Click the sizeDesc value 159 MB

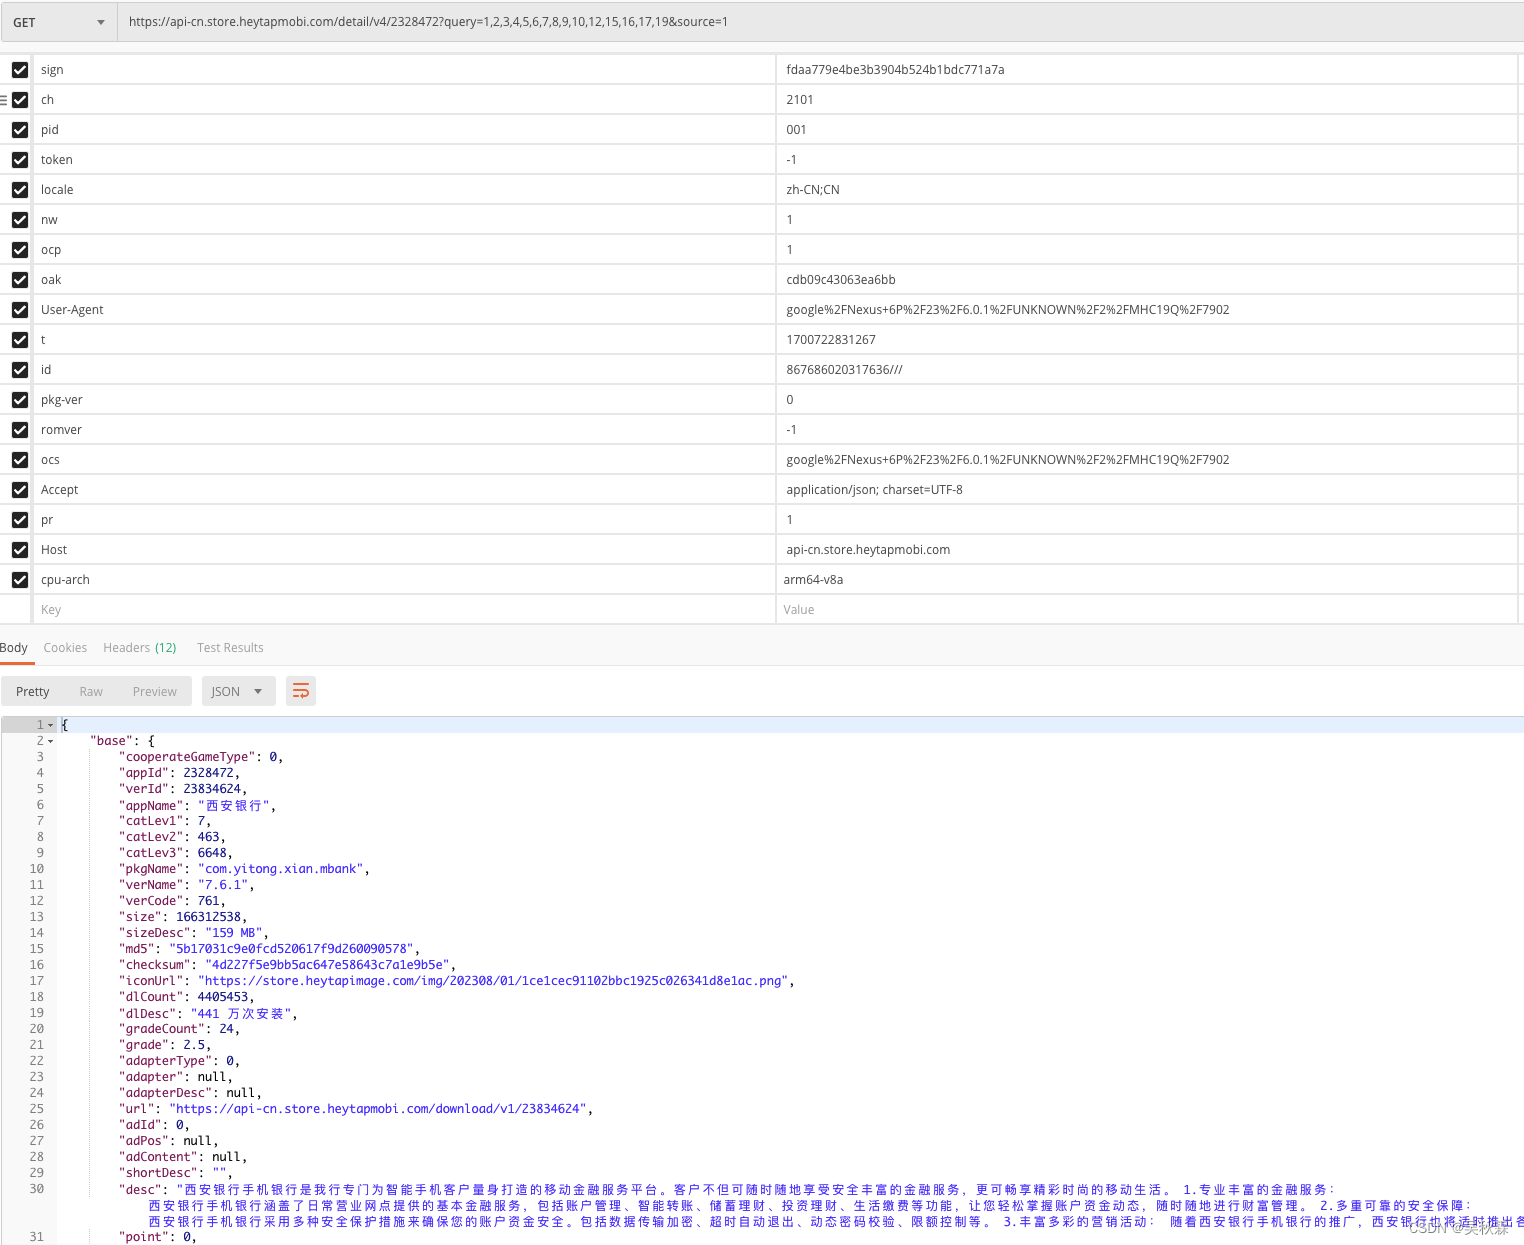click(x=233, y=933)
